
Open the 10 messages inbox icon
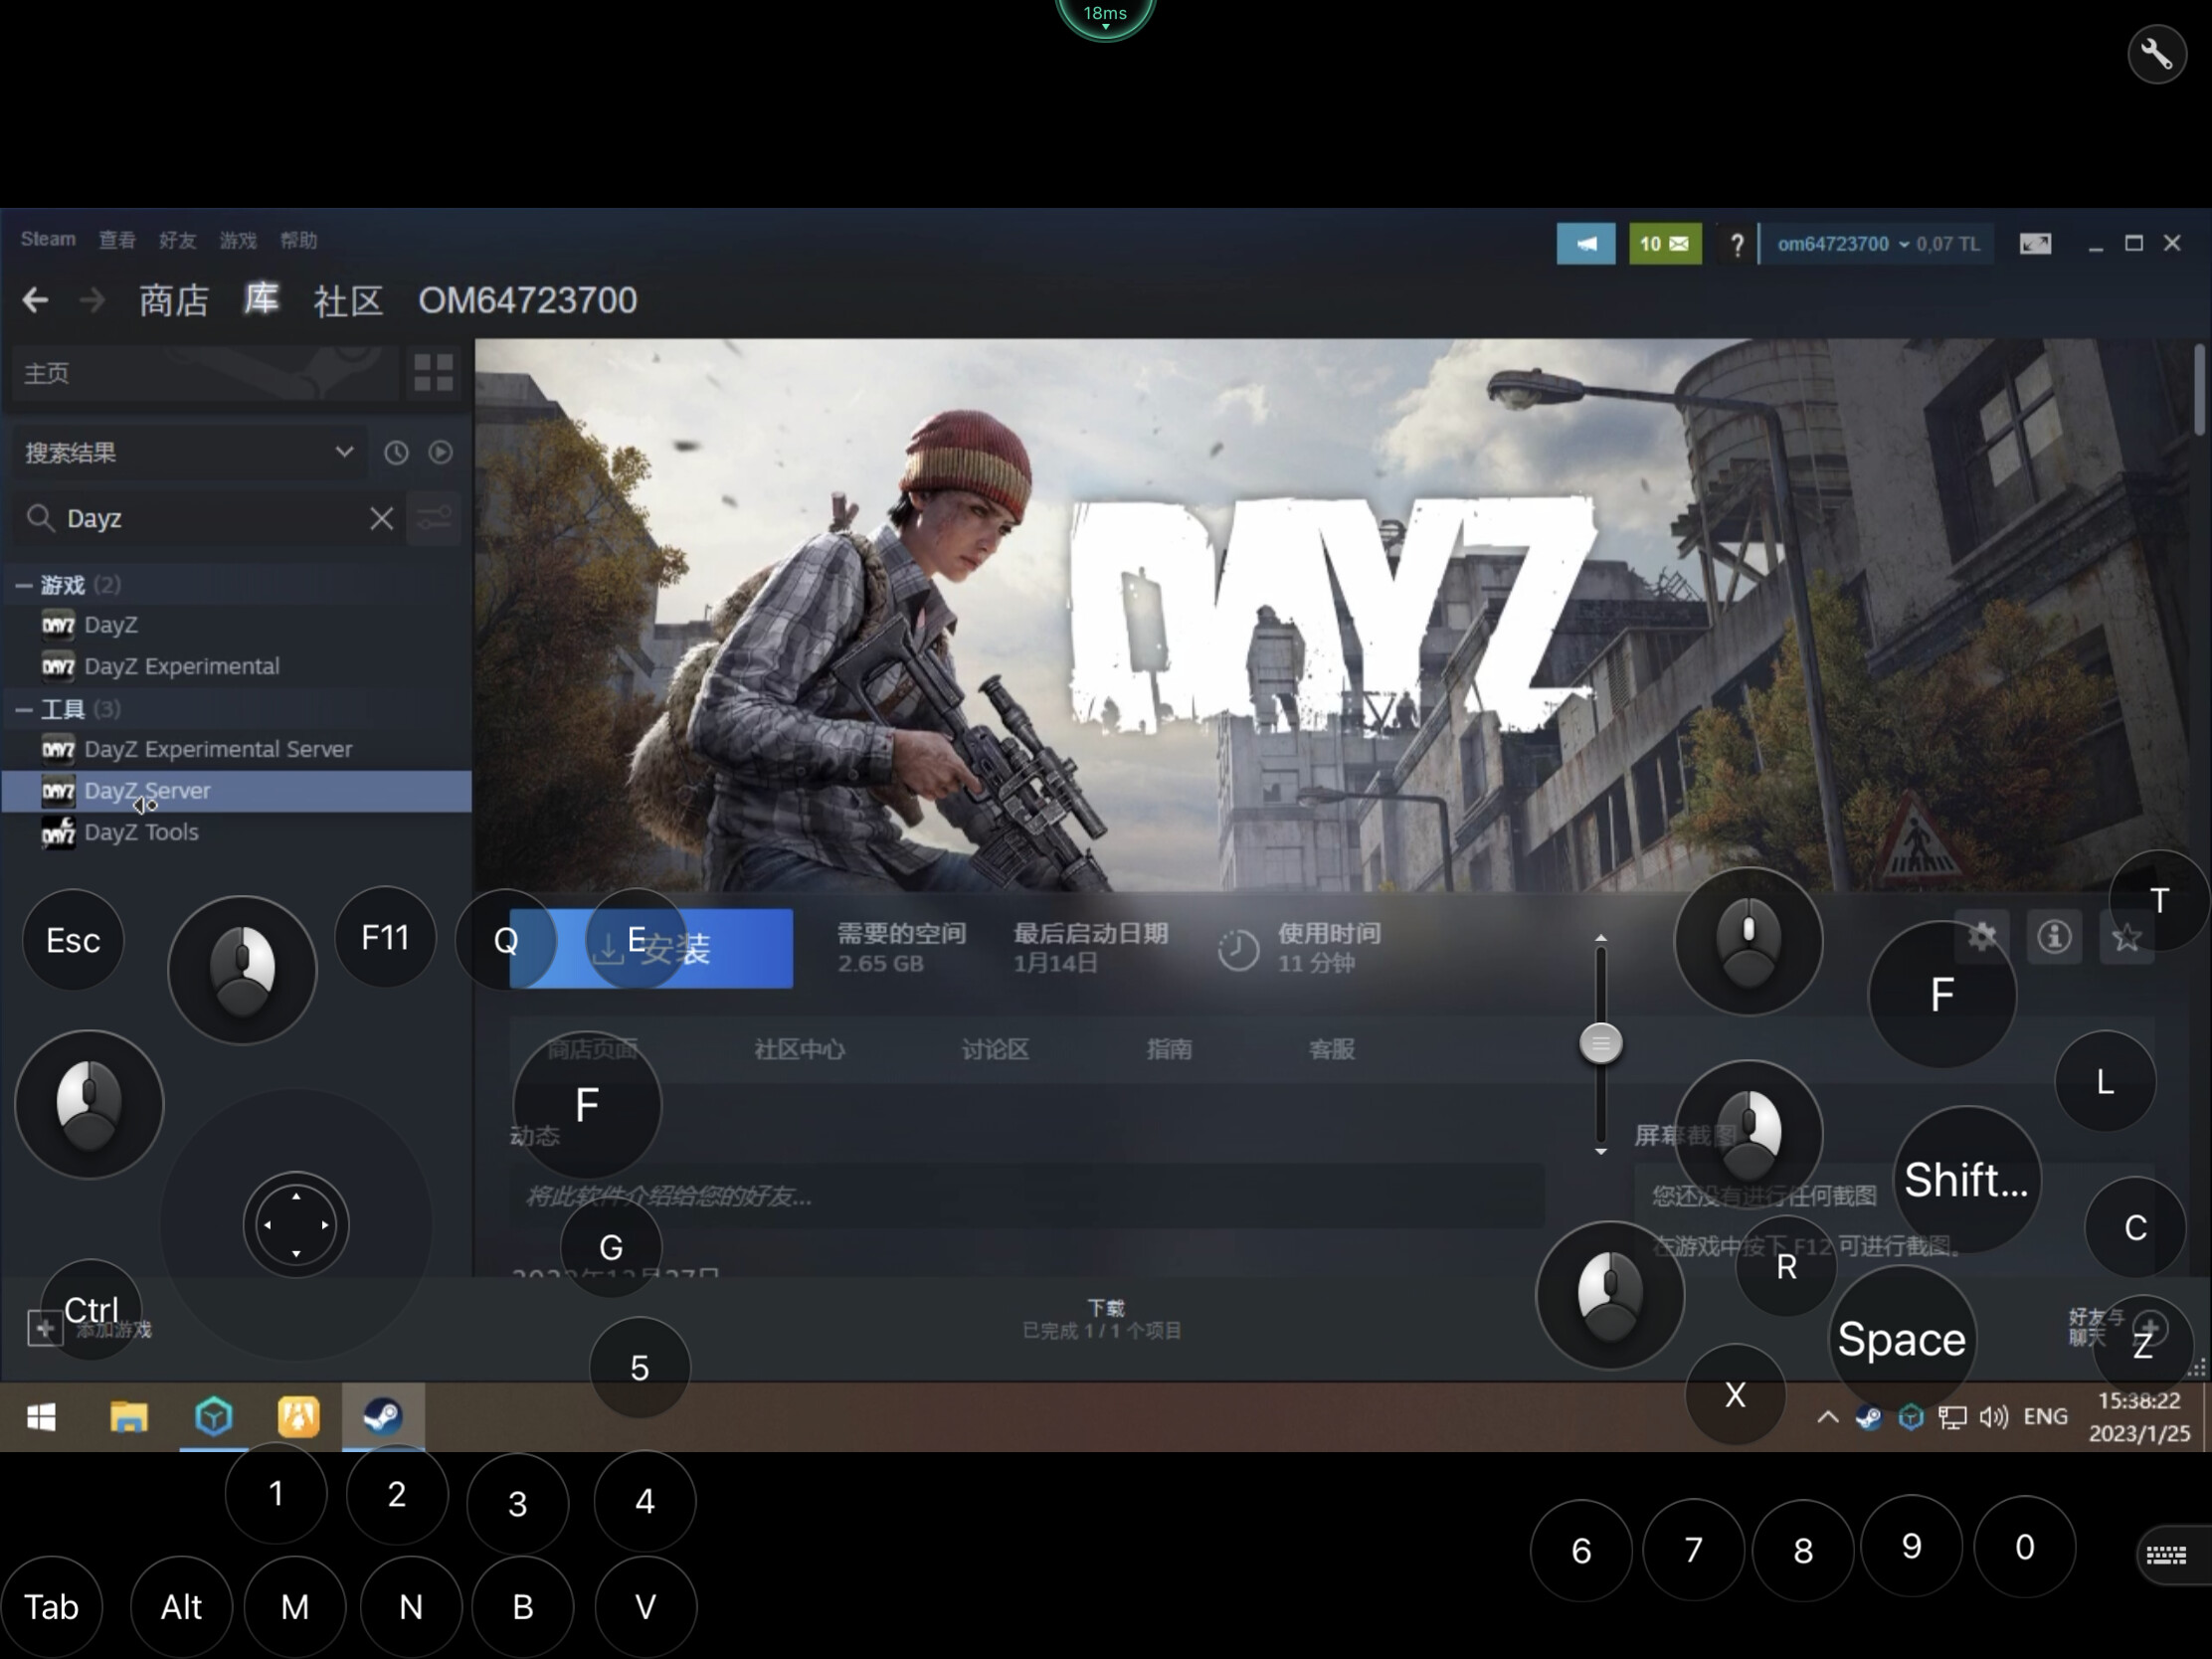[x=1665, y=244]
